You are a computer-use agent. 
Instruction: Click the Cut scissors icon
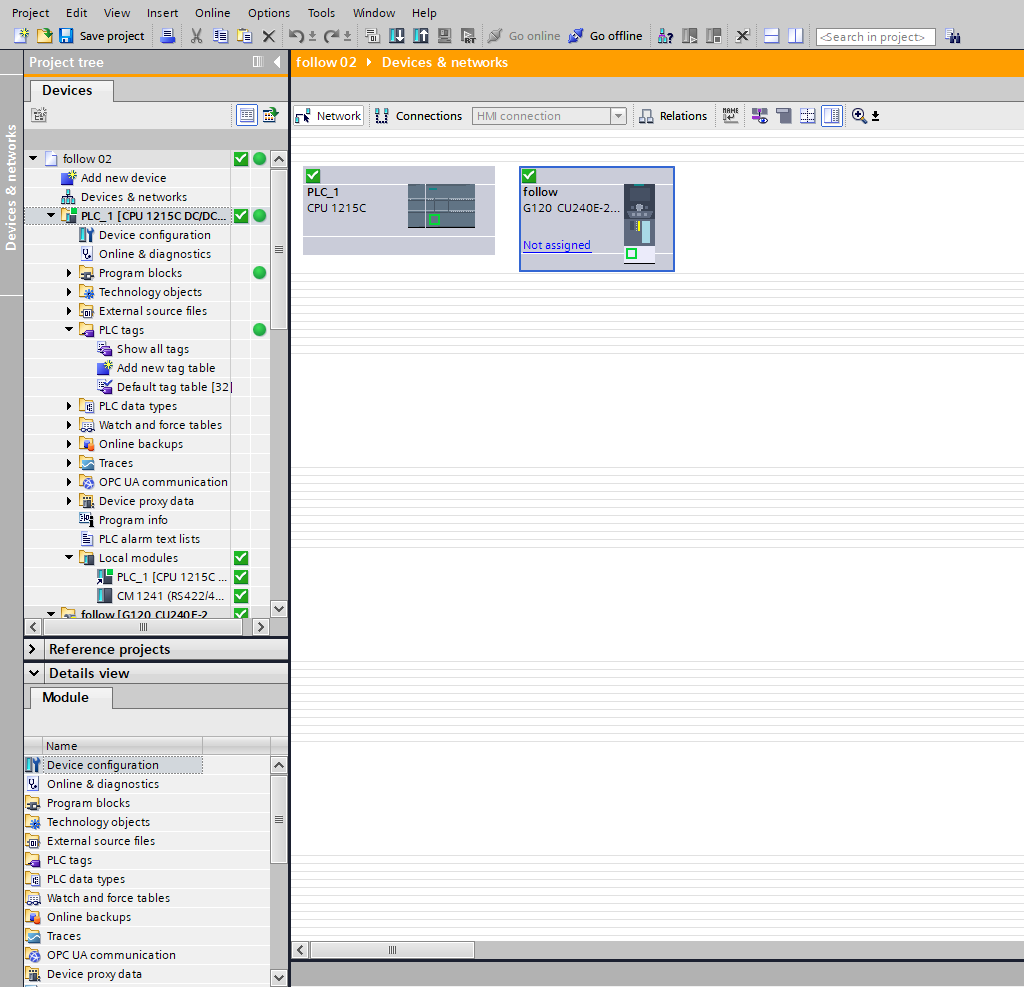[196, 36]
